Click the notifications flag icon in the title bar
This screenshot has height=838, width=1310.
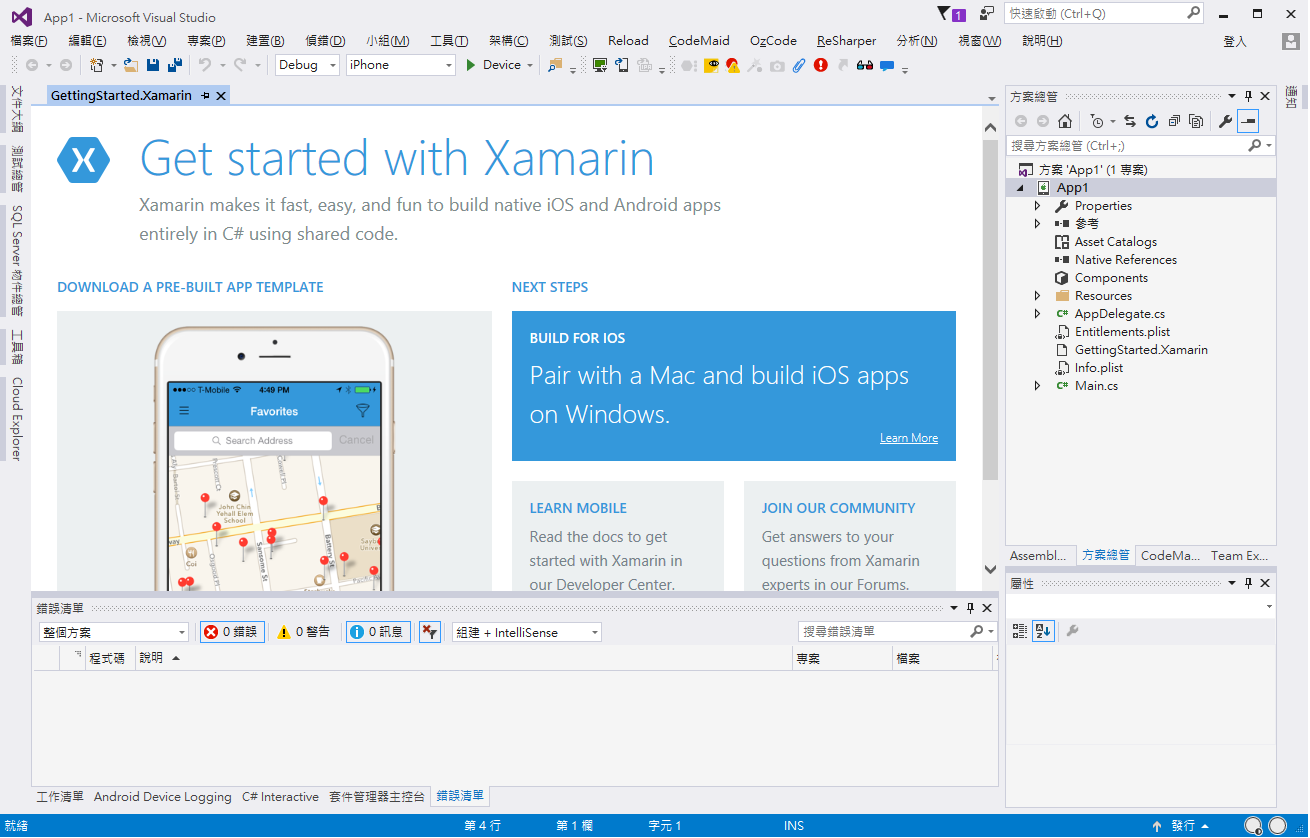[951, 14]
